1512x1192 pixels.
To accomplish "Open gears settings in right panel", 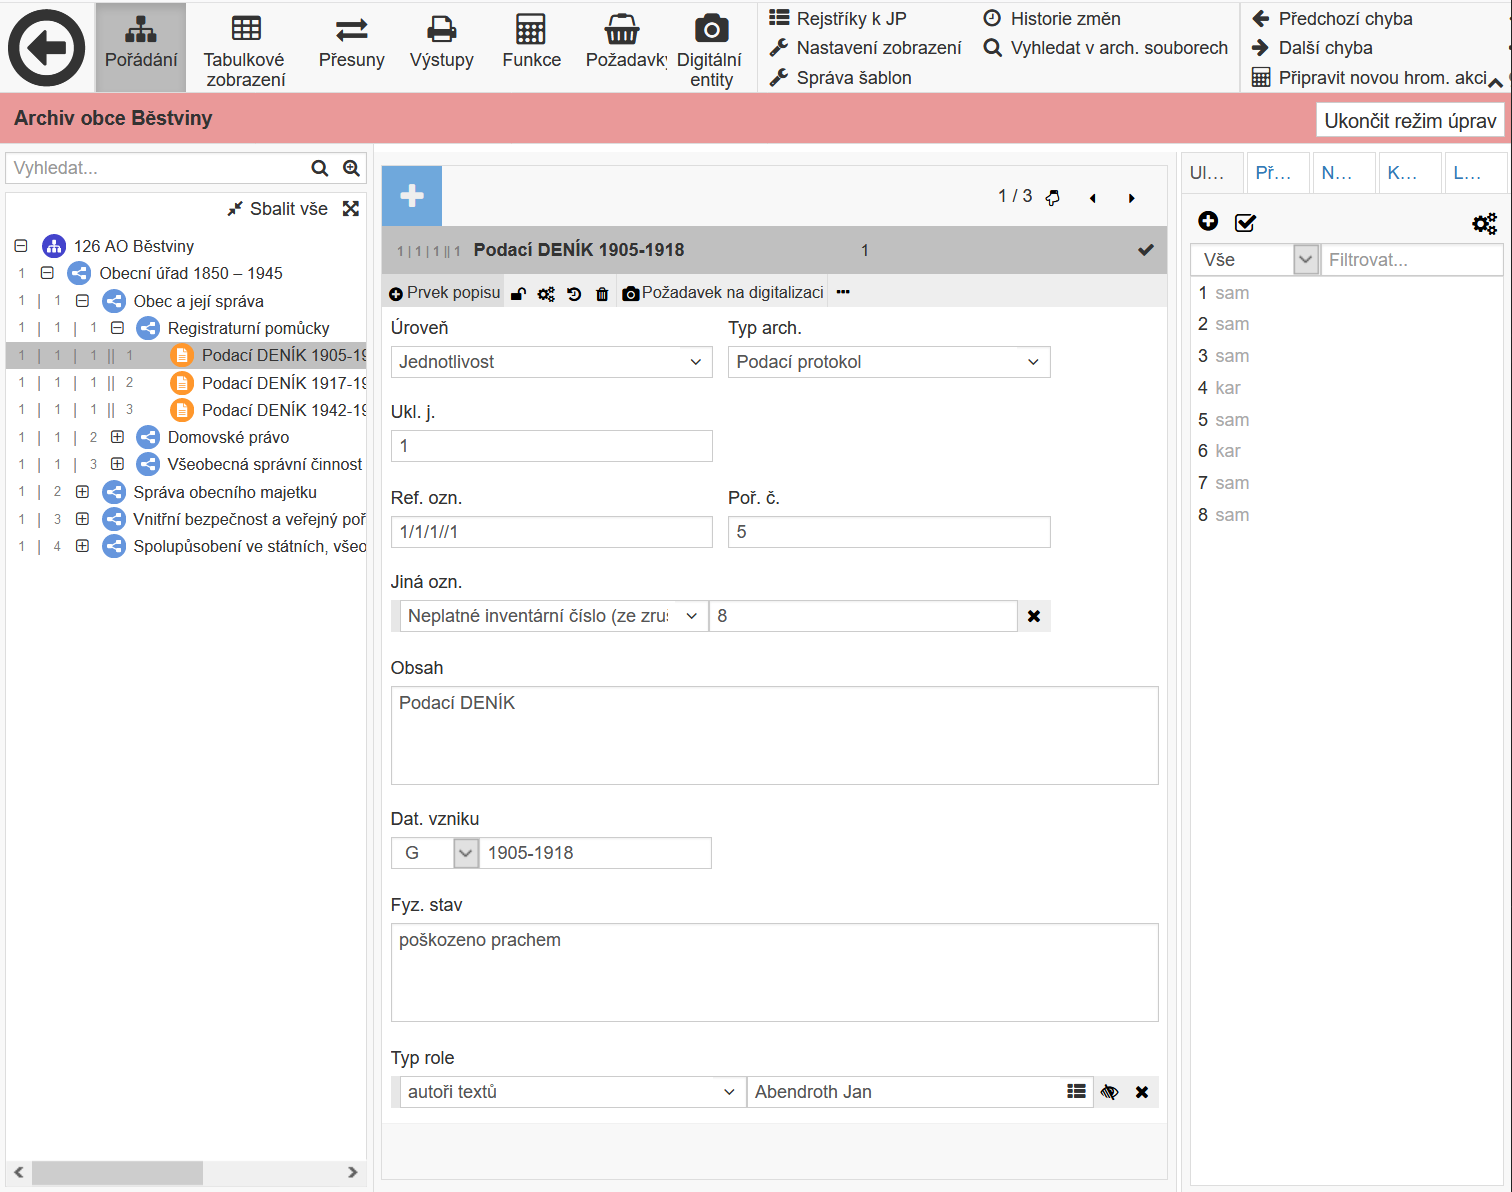I will click(1484, 223).
